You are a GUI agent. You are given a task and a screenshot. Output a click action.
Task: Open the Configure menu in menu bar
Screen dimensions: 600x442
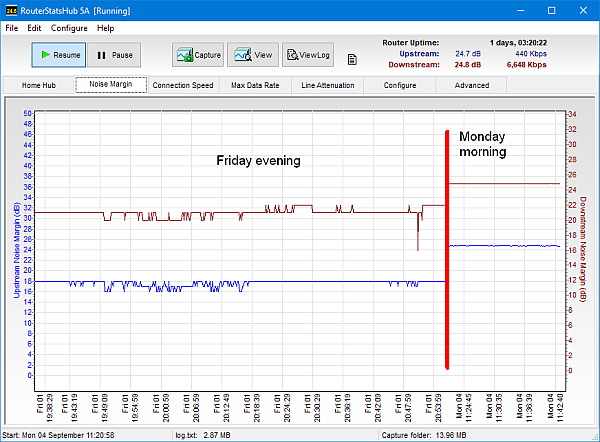[x=69, y=28]
